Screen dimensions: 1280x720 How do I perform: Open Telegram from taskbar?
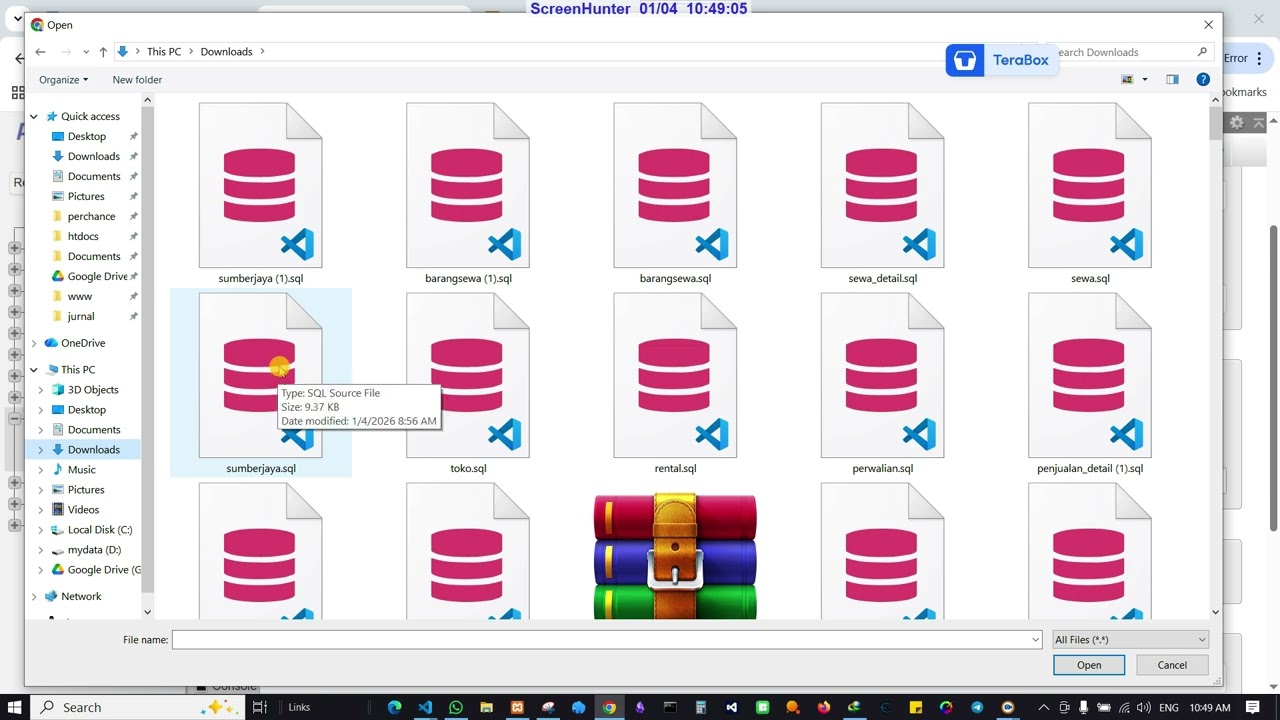[x=977, y=707]
